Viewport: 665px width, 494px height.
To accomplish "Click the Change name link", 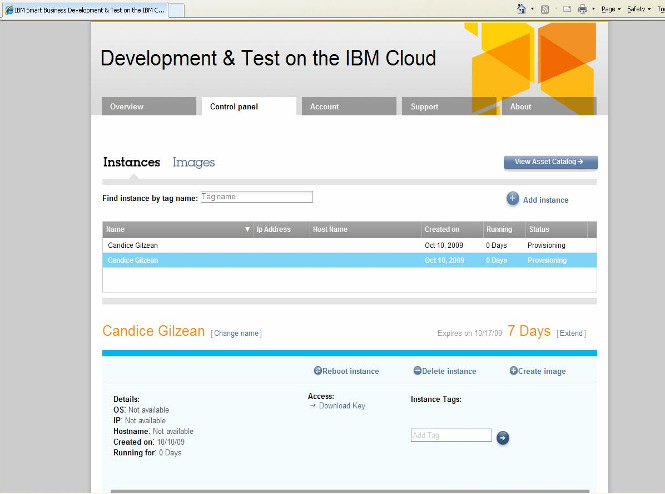I will click(x=236, y=333).
